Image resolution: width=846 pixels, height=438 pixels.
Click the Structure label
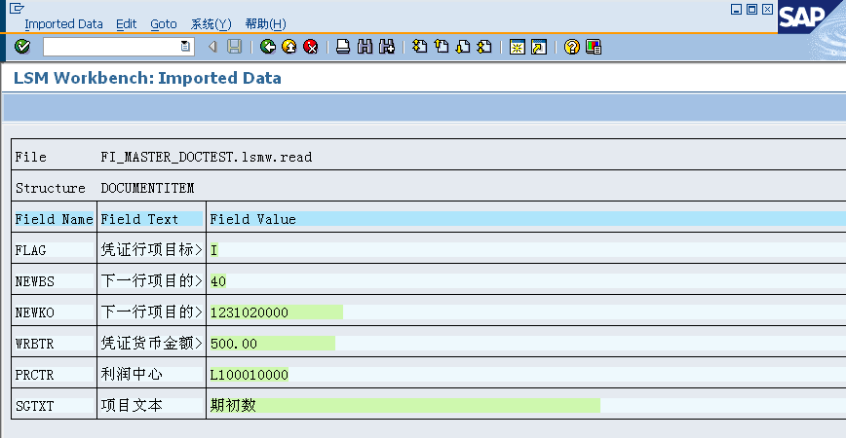pyautogui.click(x=50, y=188)
